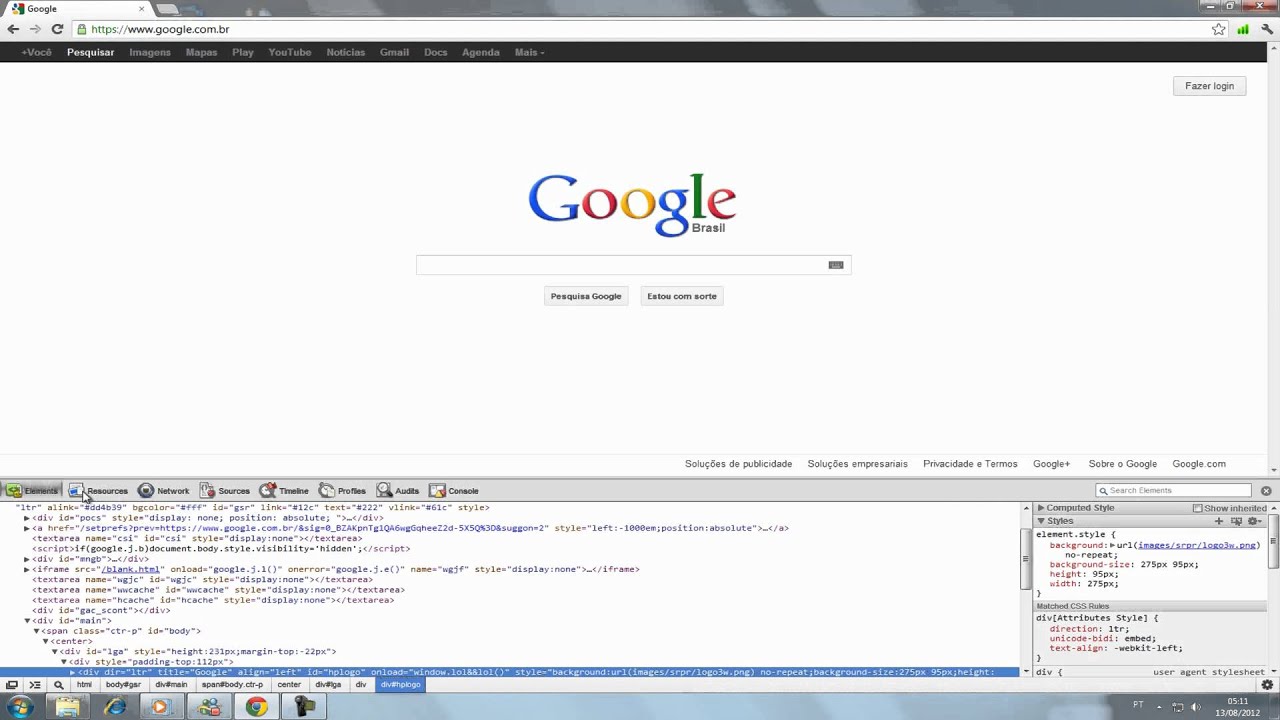Collapse the Styles section

[1041, 521]
